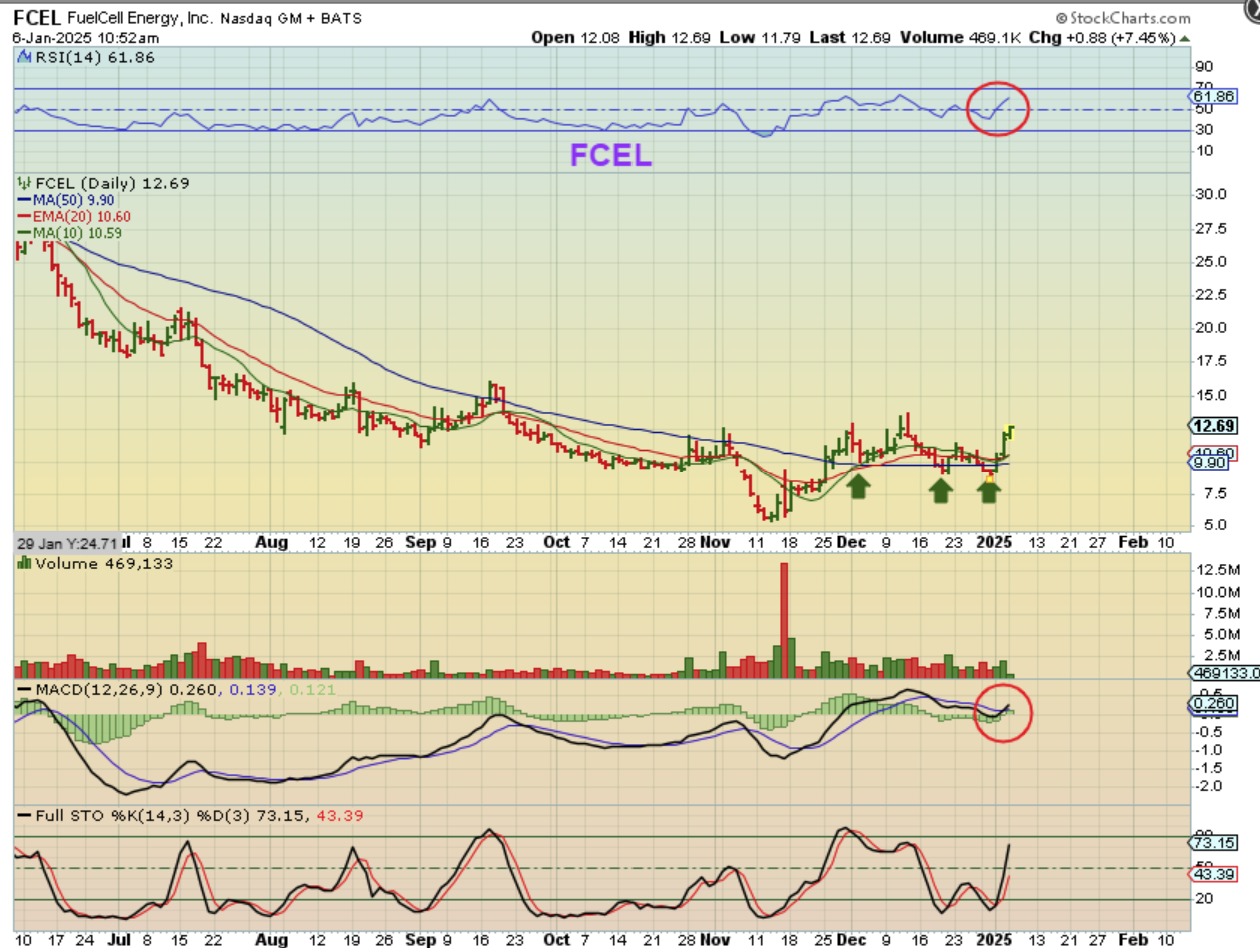Select the Open 12.08 value

click(574, 37)
